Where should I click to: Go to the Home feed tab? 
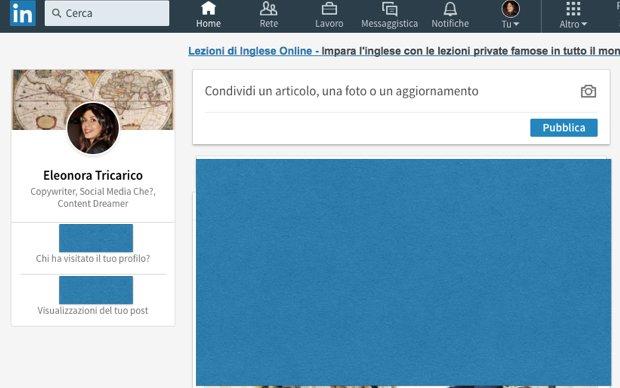[x=208, y=15]
